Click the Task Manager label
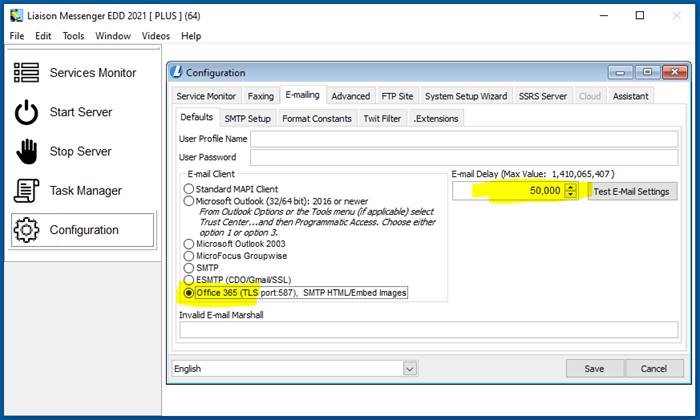700x420 pixels. tap(86, 191)
